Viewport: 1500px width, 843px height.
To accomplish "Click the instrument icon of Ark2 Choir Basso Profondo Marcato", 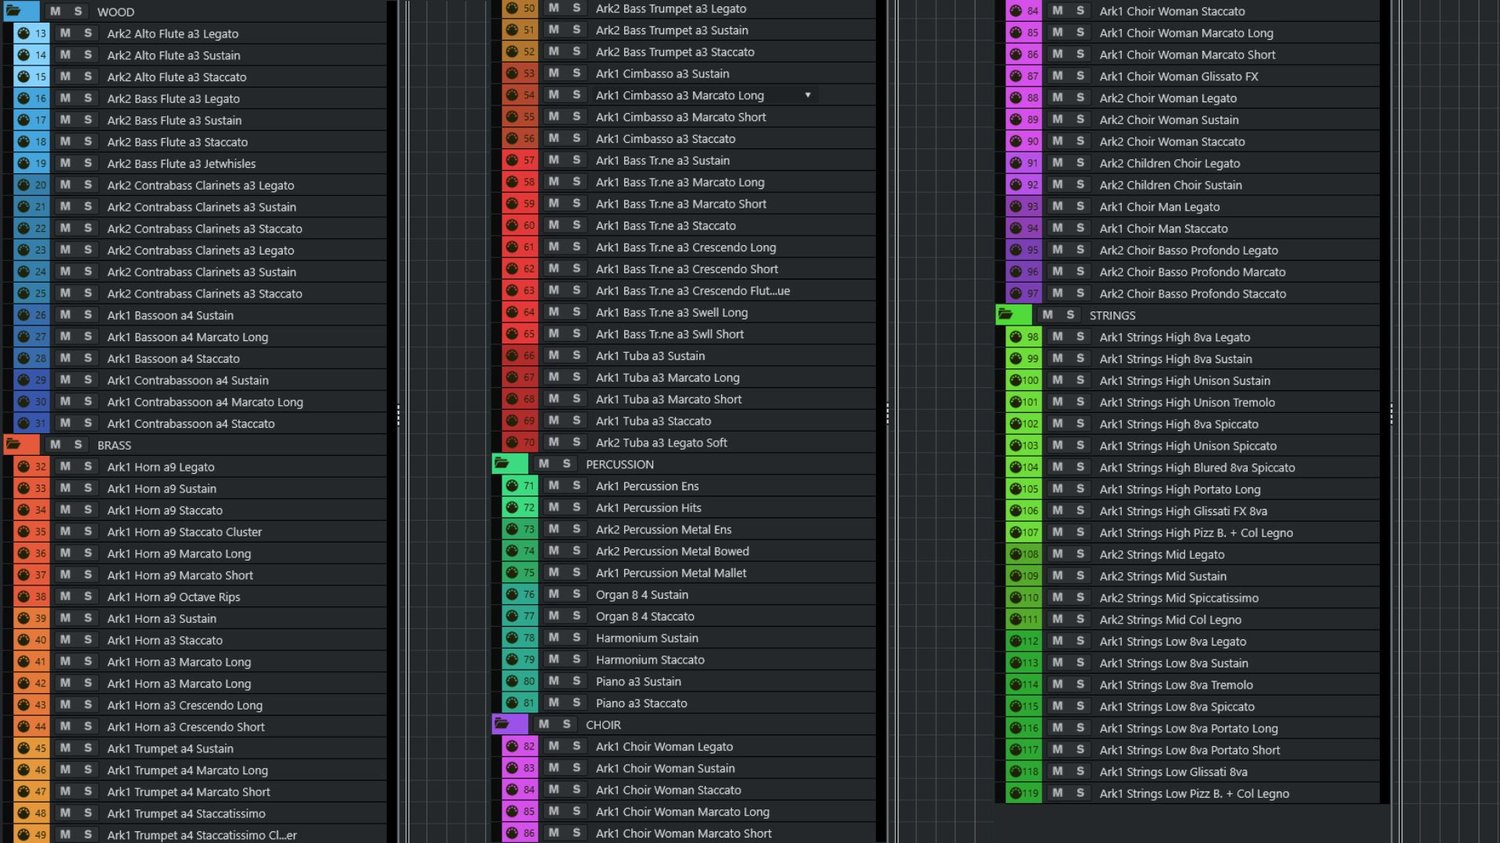I will pos(1016,271).
